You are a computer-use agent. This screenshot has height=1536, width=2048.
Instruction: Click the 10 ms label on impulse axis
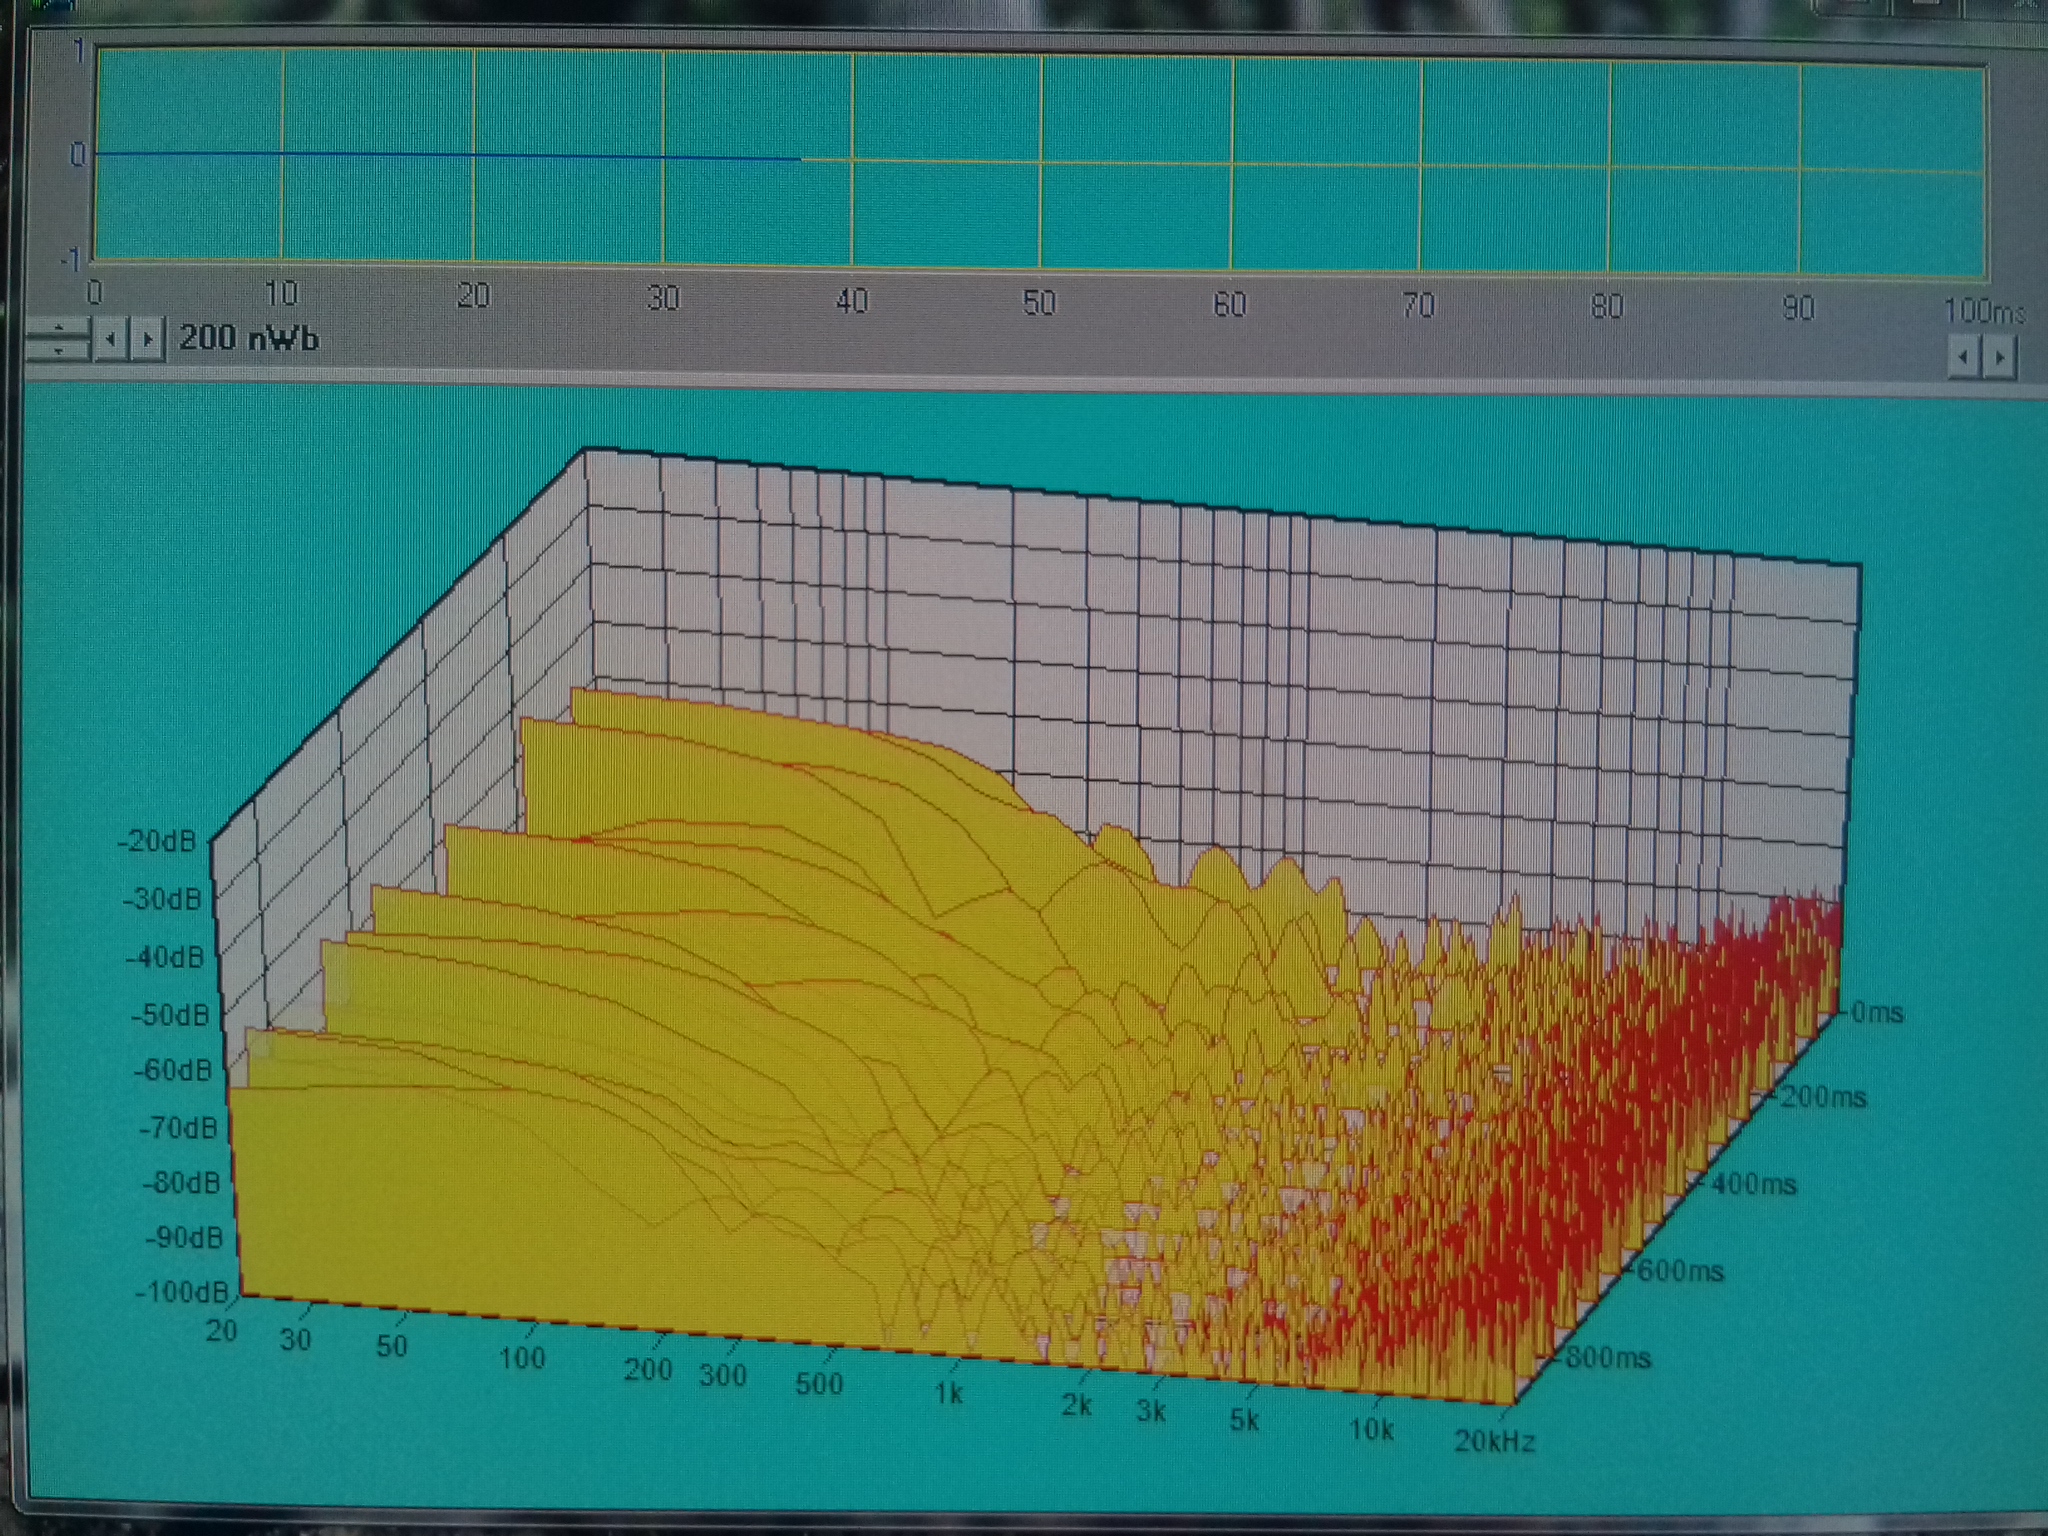(x=281, y=293)
